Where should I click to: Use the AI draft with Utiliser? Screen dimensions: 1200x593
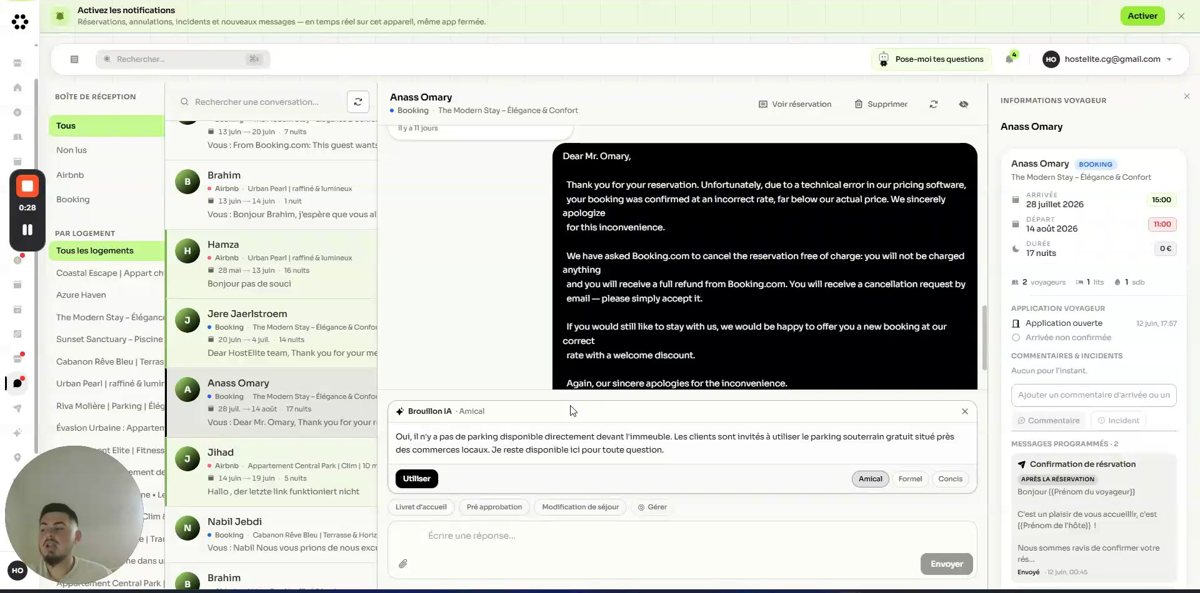point(417,479)
